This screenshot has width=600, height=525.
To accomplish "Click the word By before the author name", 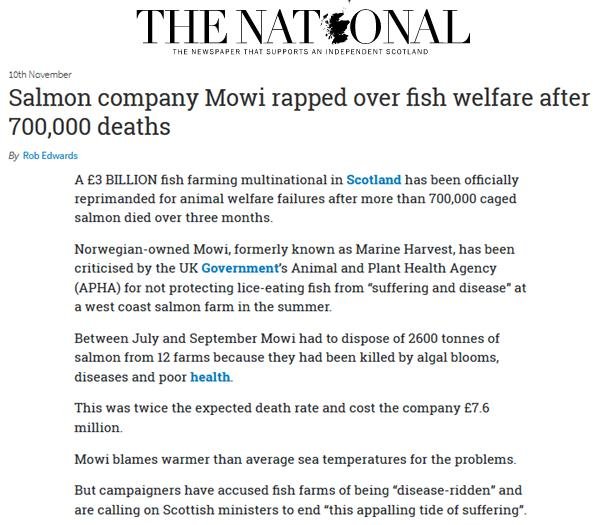I will (13, 155).
